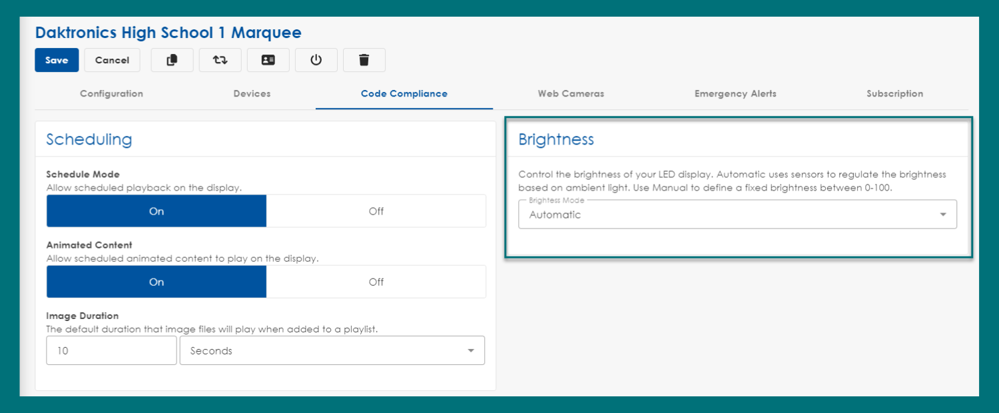This screenshot has width=999, height=413.
Task: Expand the Seconds duration unit dropdown
Action: pos(331,351)
